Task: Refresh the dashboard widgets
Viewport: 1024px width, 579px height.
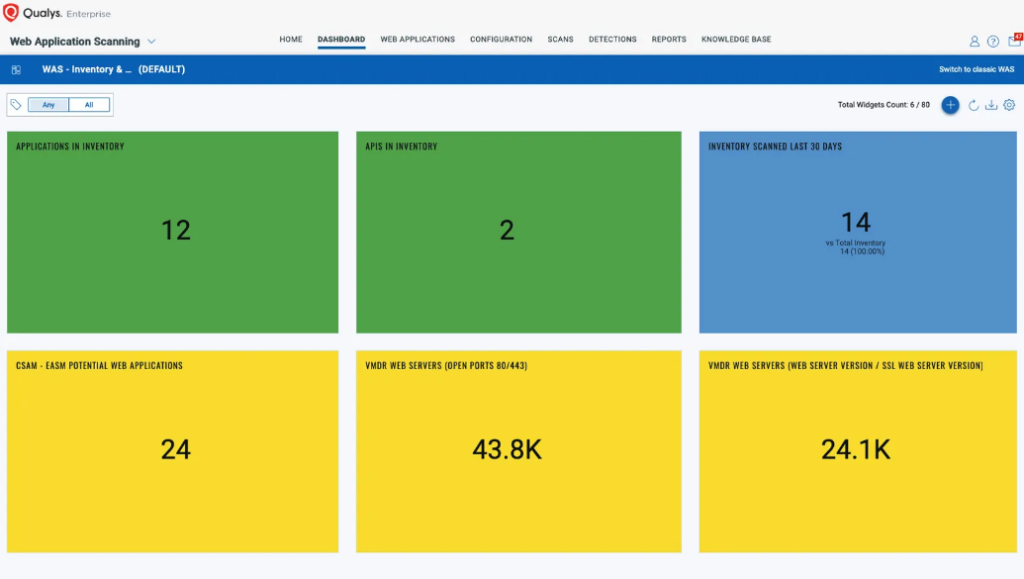Action: (x=973, y=104)
